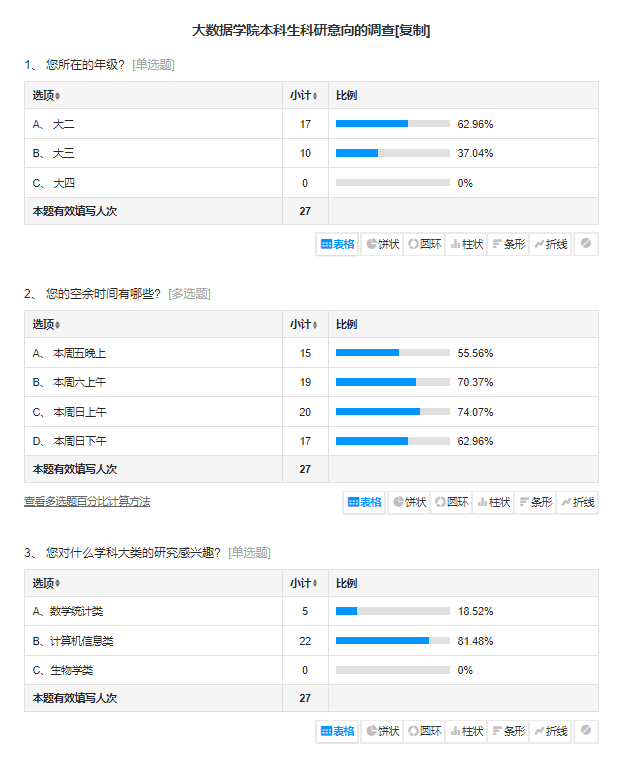624x761 pixels.
Task: Select 饼状 pie chart view for question 1
Action: click(382, 244)
